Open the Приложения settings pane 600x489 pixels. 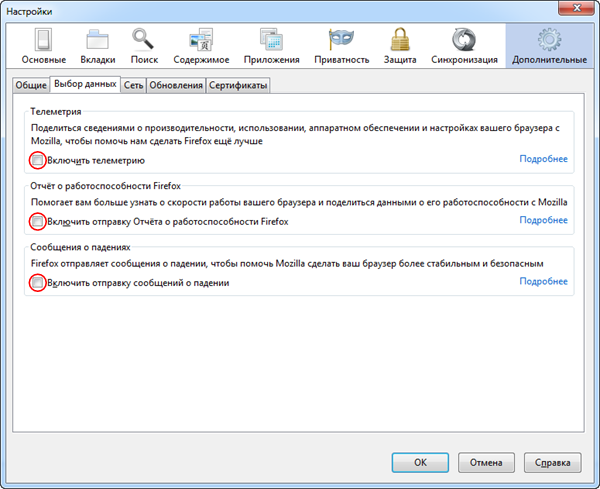click(271, 46)
